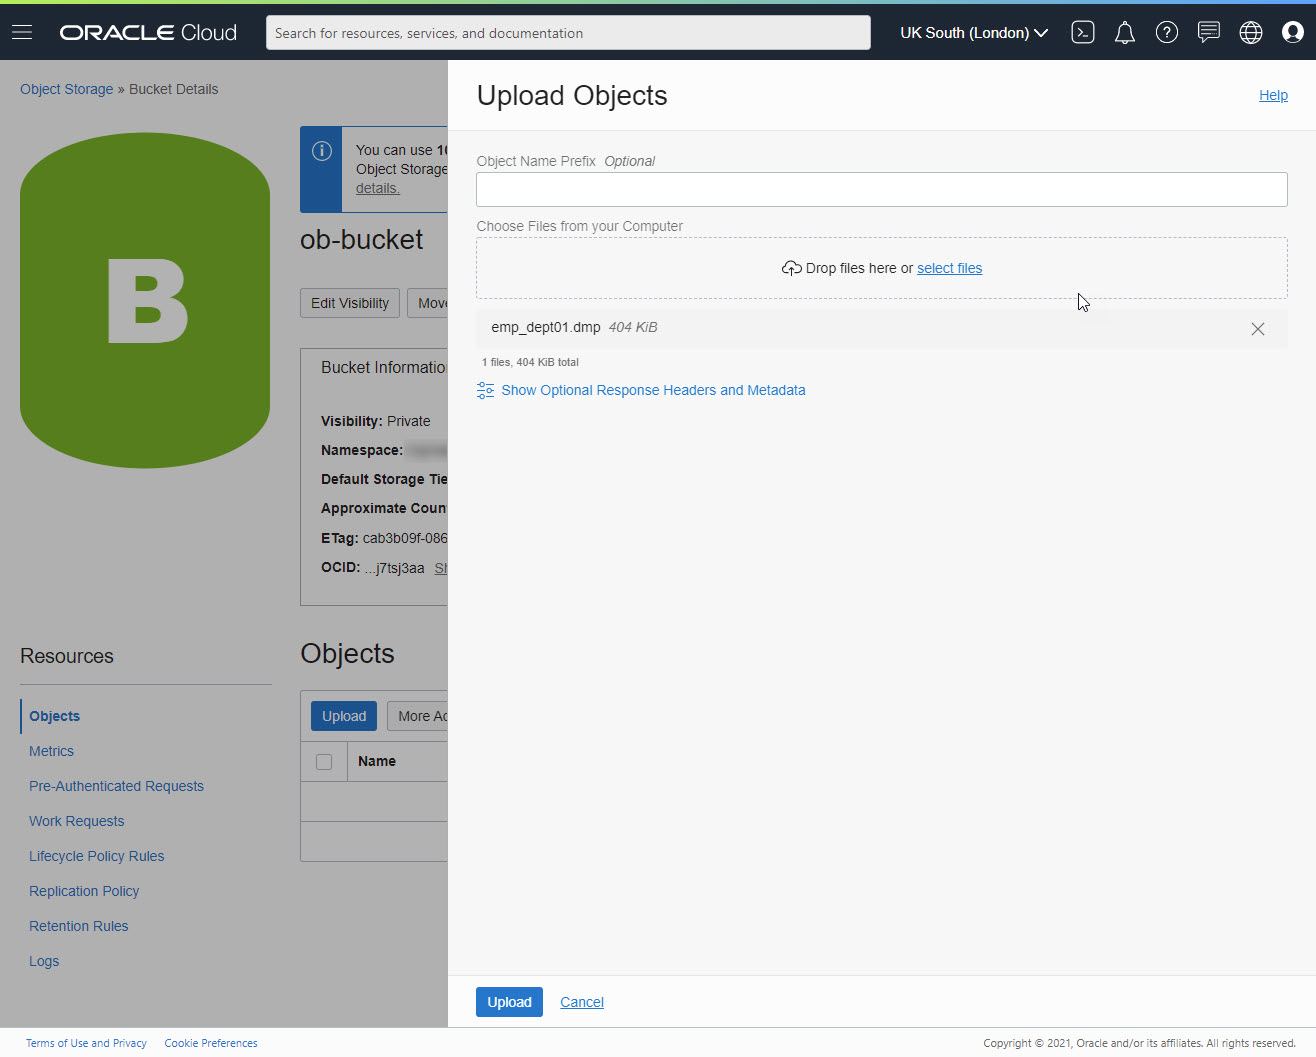Viewport: 1316px width, 1057px height.
Task: Click Name column header
Action: [x=377, y=761]
